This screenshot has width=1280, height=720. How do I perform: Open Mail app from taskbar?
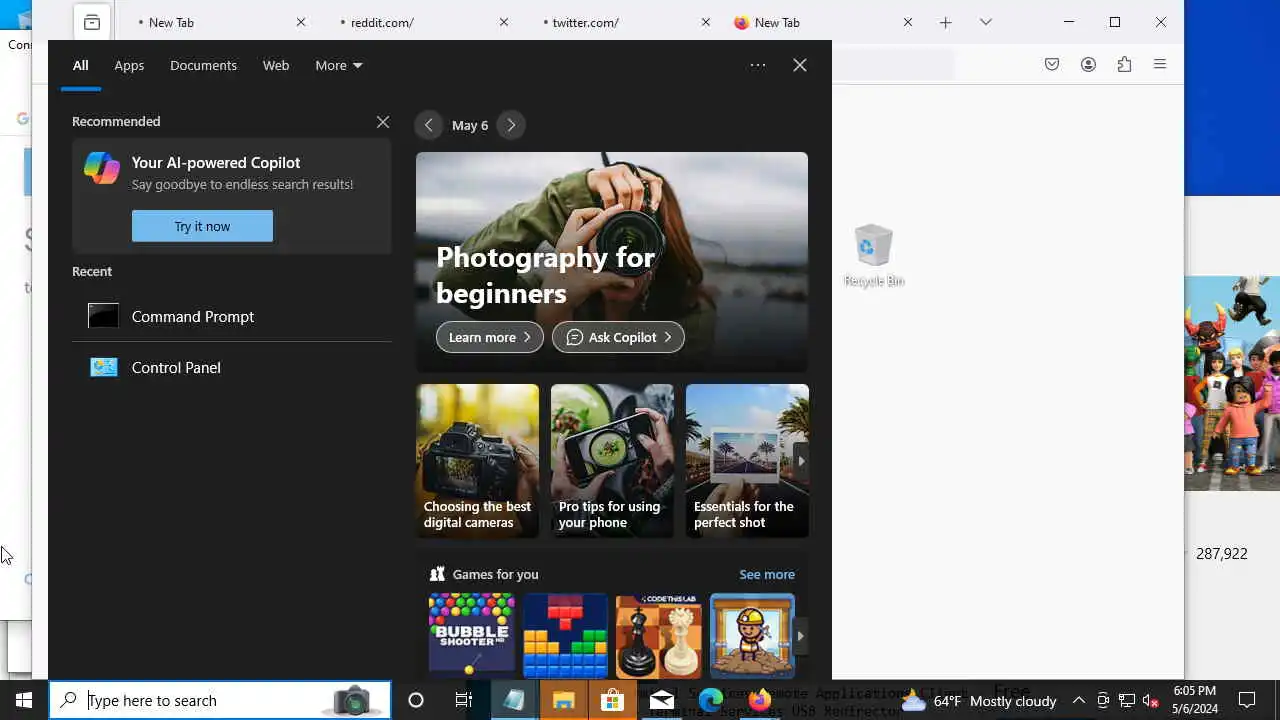click(x=661, y=700)
